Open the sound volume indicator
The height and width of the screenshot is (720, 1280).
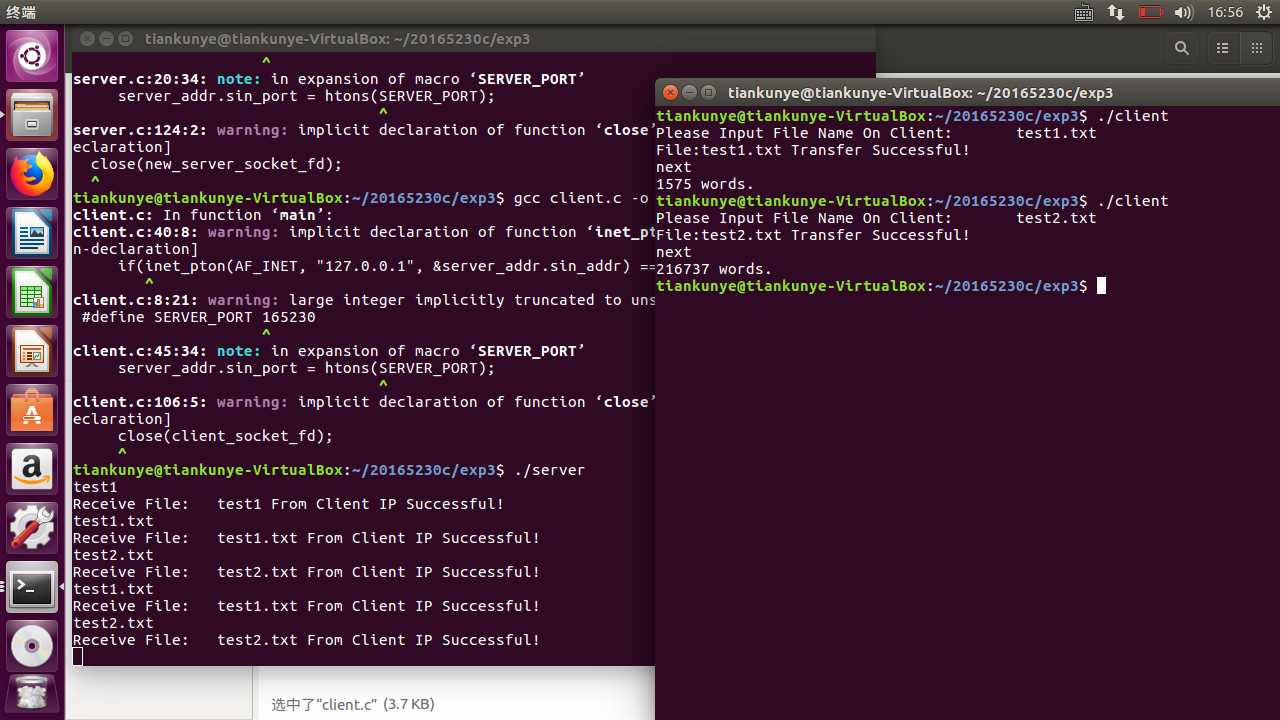[x=1184, y=13]
